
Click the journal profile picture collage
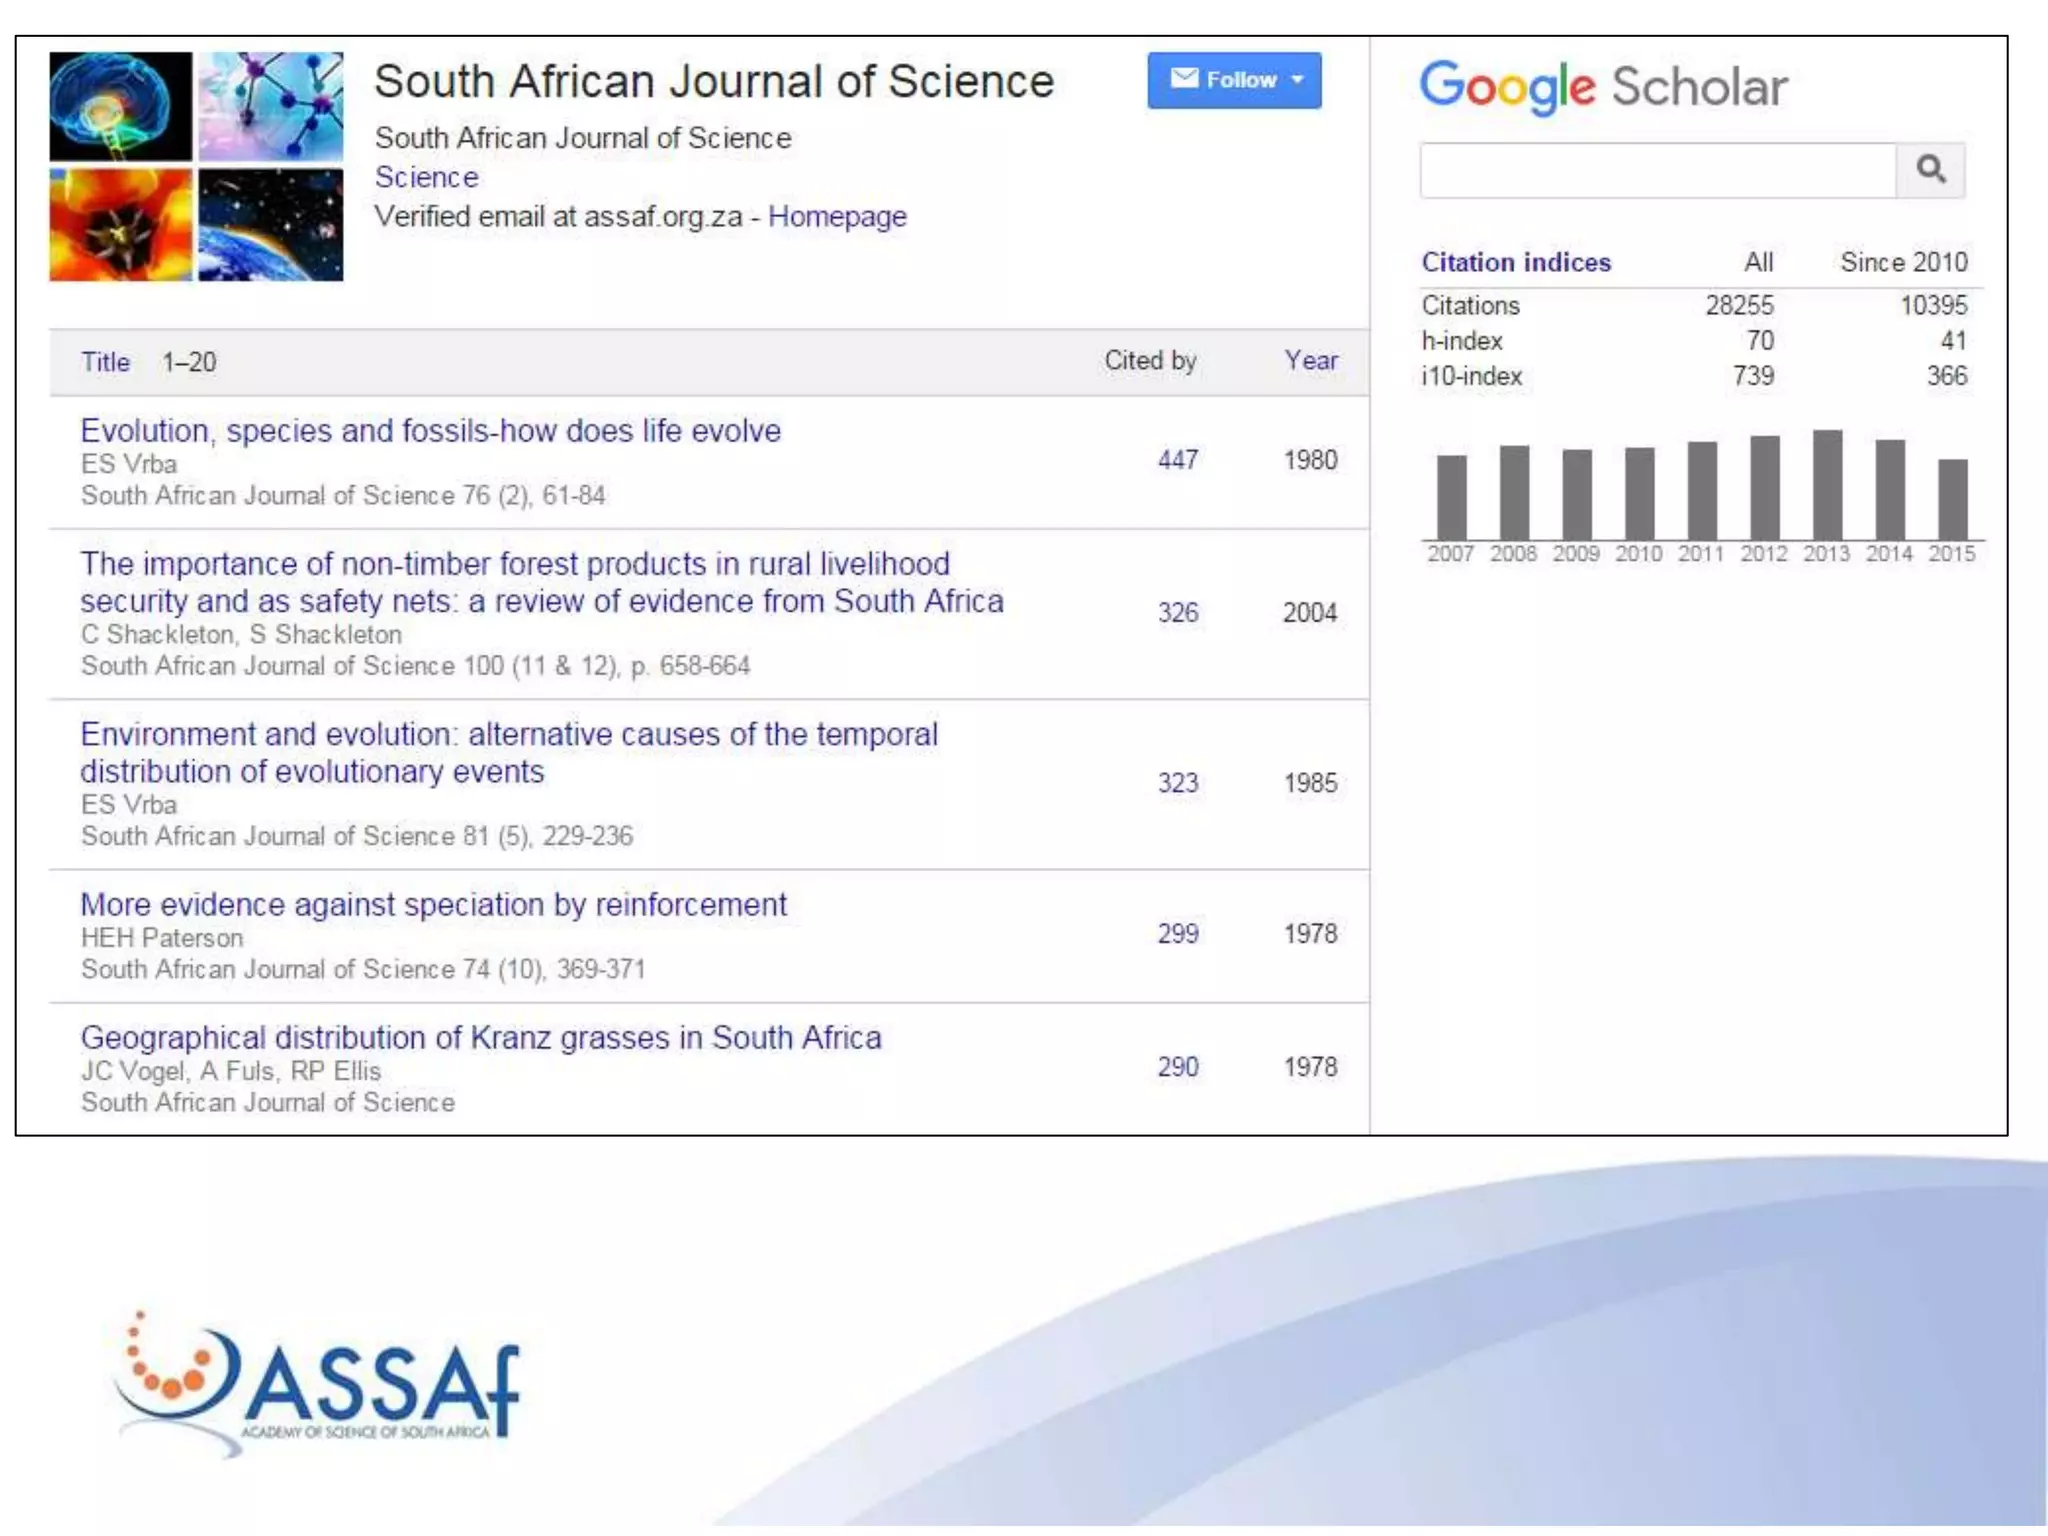click(x=196, y=166)
